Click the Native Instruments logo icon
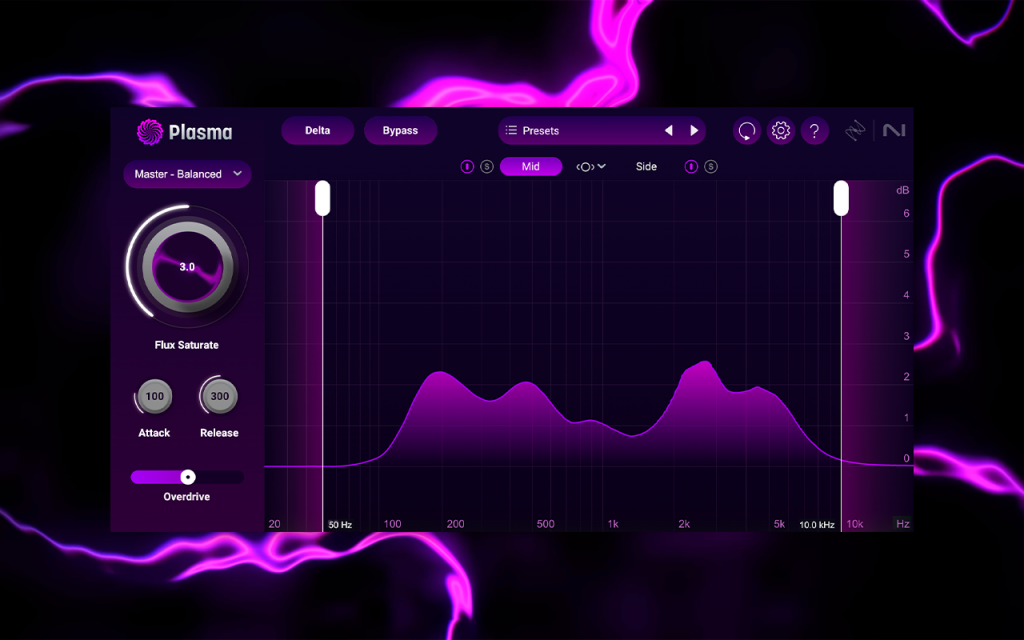 coord(894,131)
